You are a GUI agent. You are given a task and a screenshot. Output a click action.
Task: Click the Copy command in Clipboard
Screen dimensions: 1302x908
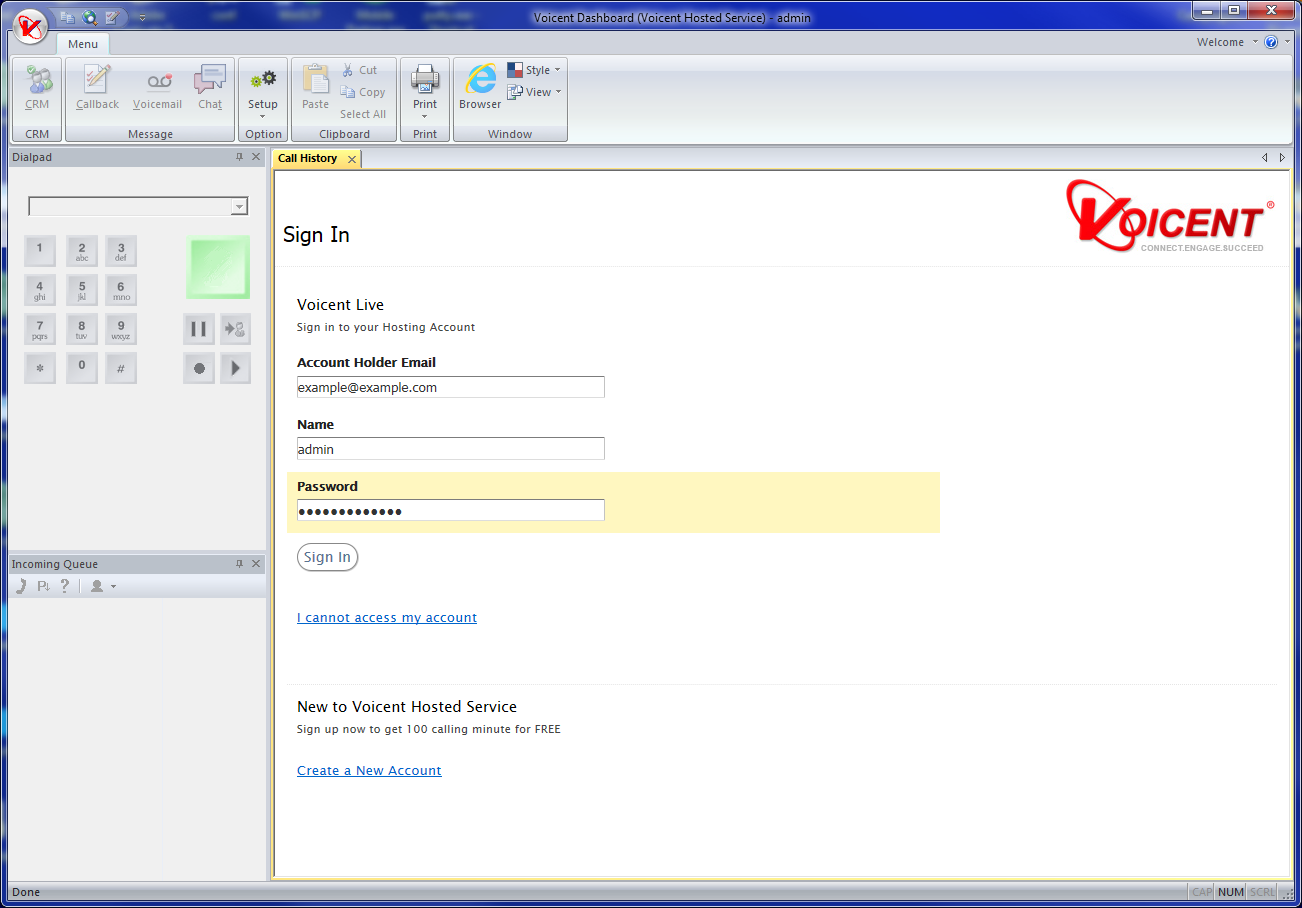(x=362, y=92)
